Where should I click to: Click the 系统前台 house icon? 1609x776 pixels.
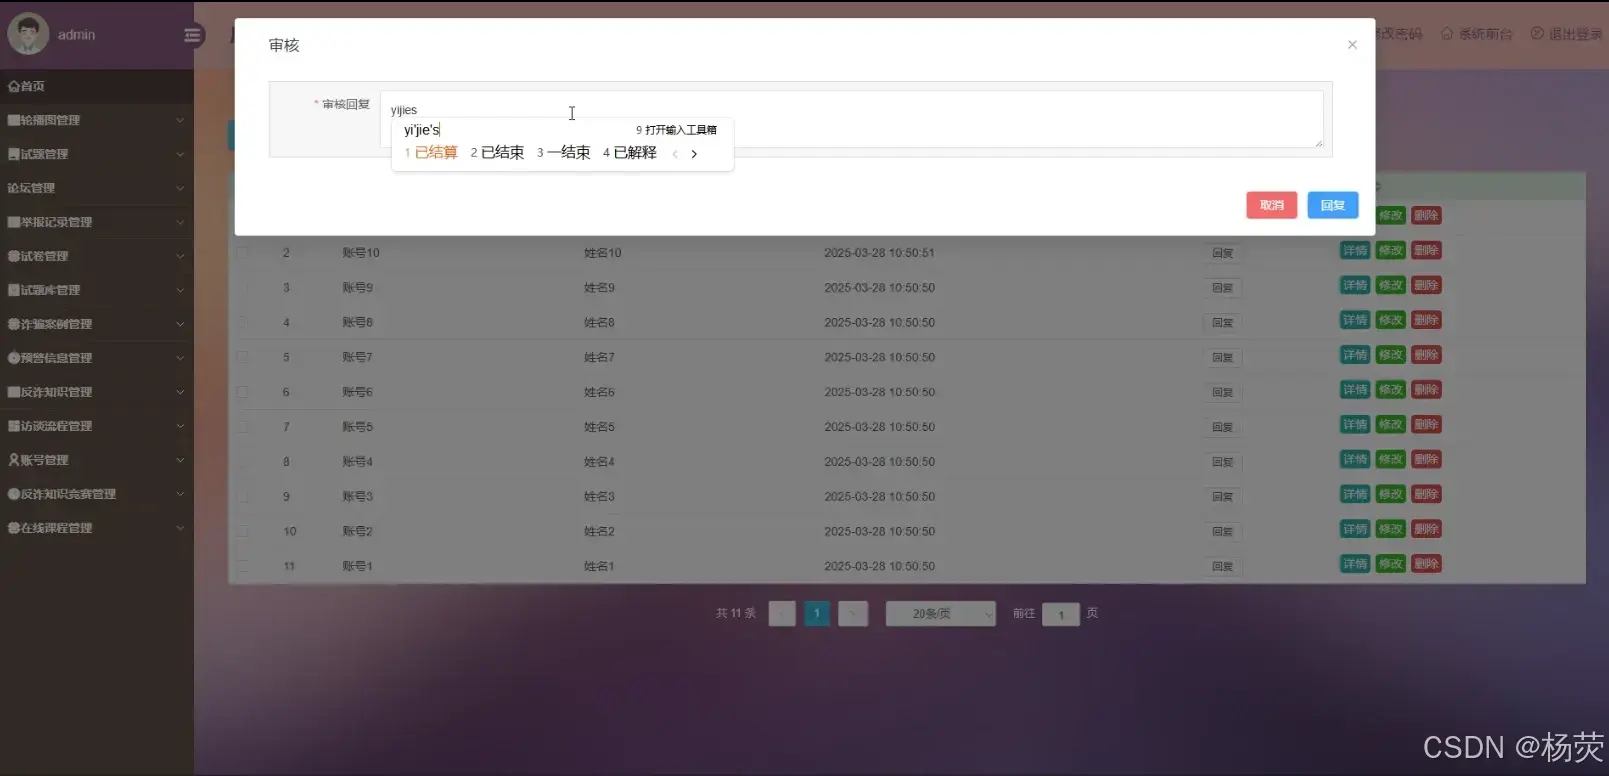pos(1447,34)
